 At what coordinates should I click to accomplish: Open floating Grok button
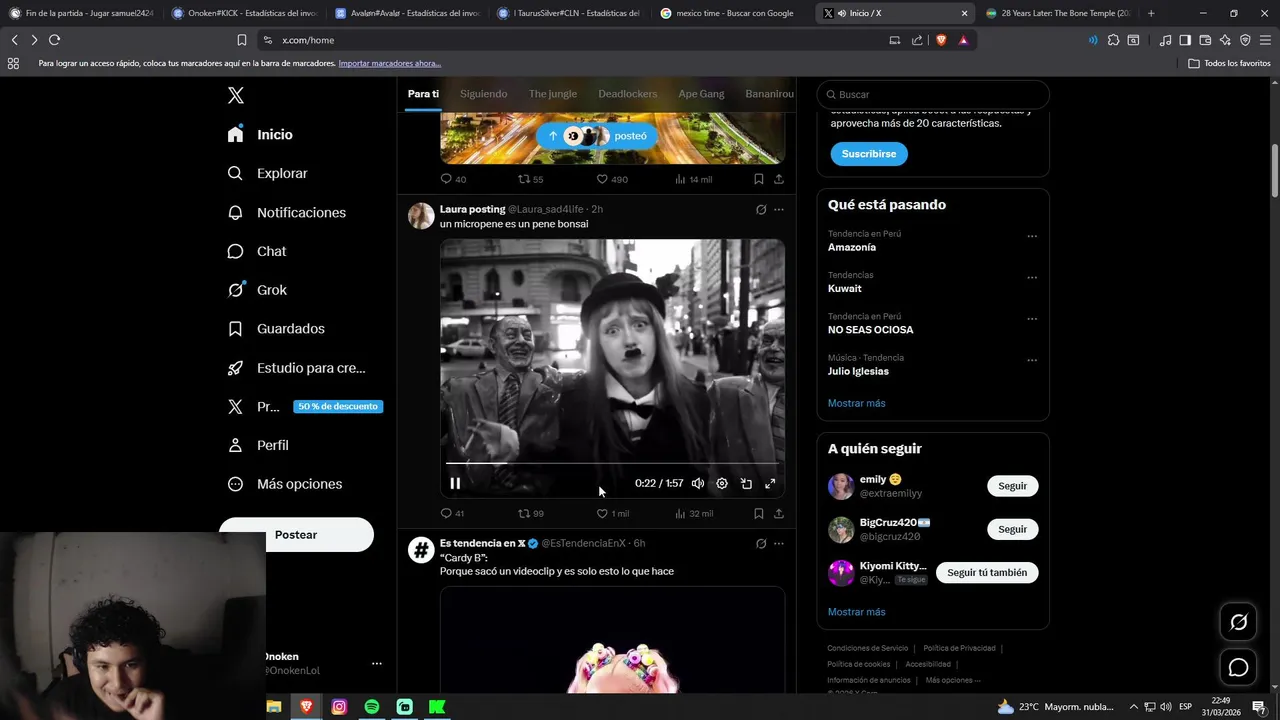tap(1238, 622)
